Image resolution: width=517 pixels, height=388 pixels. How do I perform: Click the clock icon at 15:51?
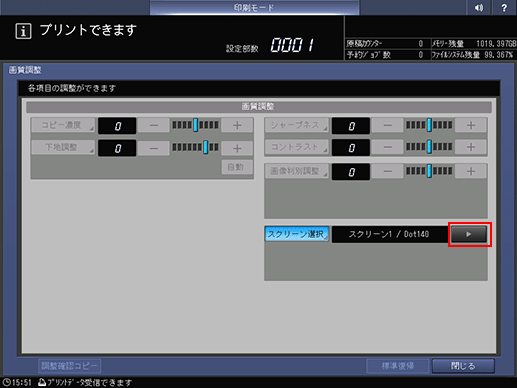(x=7, y=382)
